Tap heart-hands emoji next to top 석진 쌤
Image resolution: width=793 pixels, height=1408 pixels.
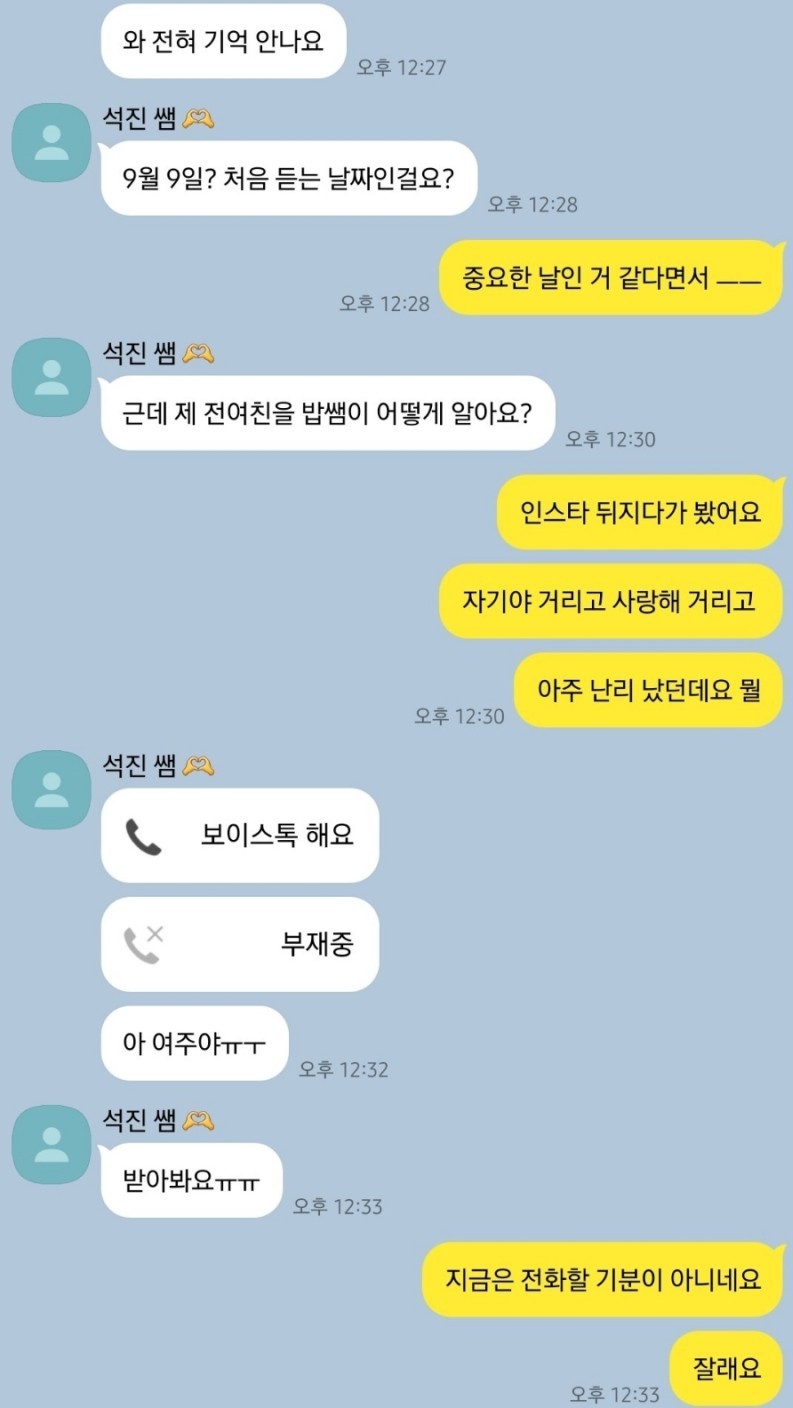[199, 120]
